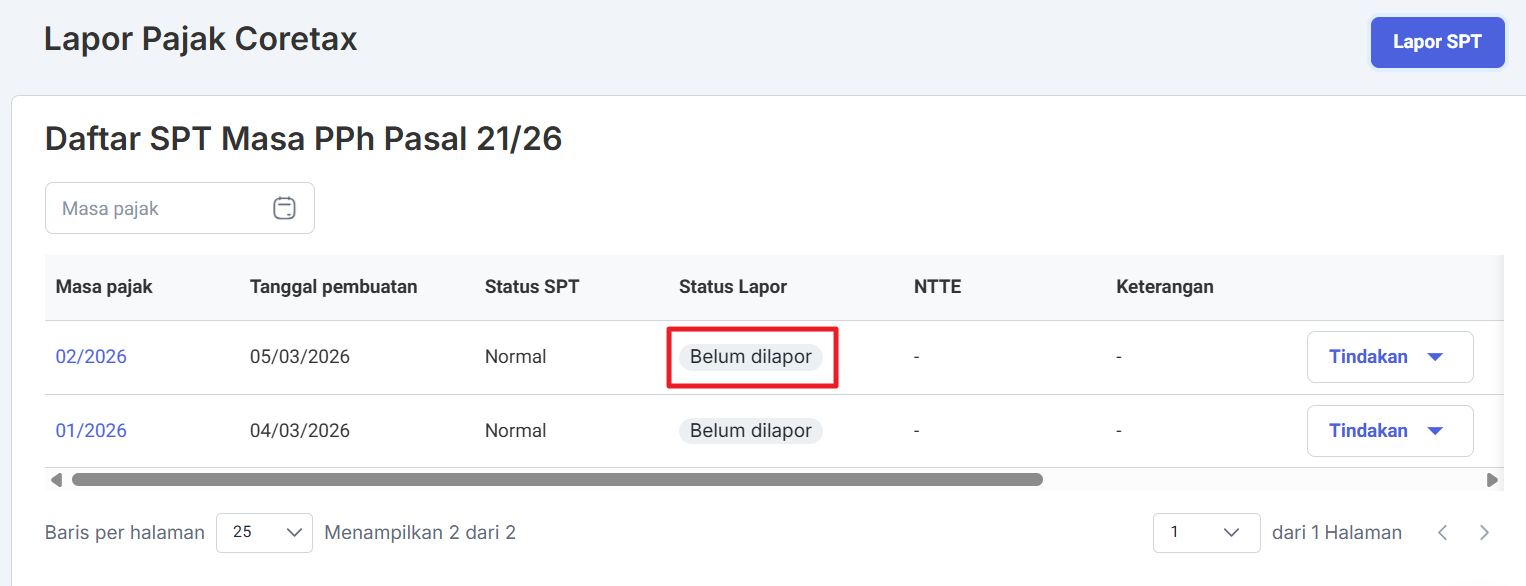Click the Status SPT column header
The width and height of the screenshot is (1526, 586).
[532, 287]
